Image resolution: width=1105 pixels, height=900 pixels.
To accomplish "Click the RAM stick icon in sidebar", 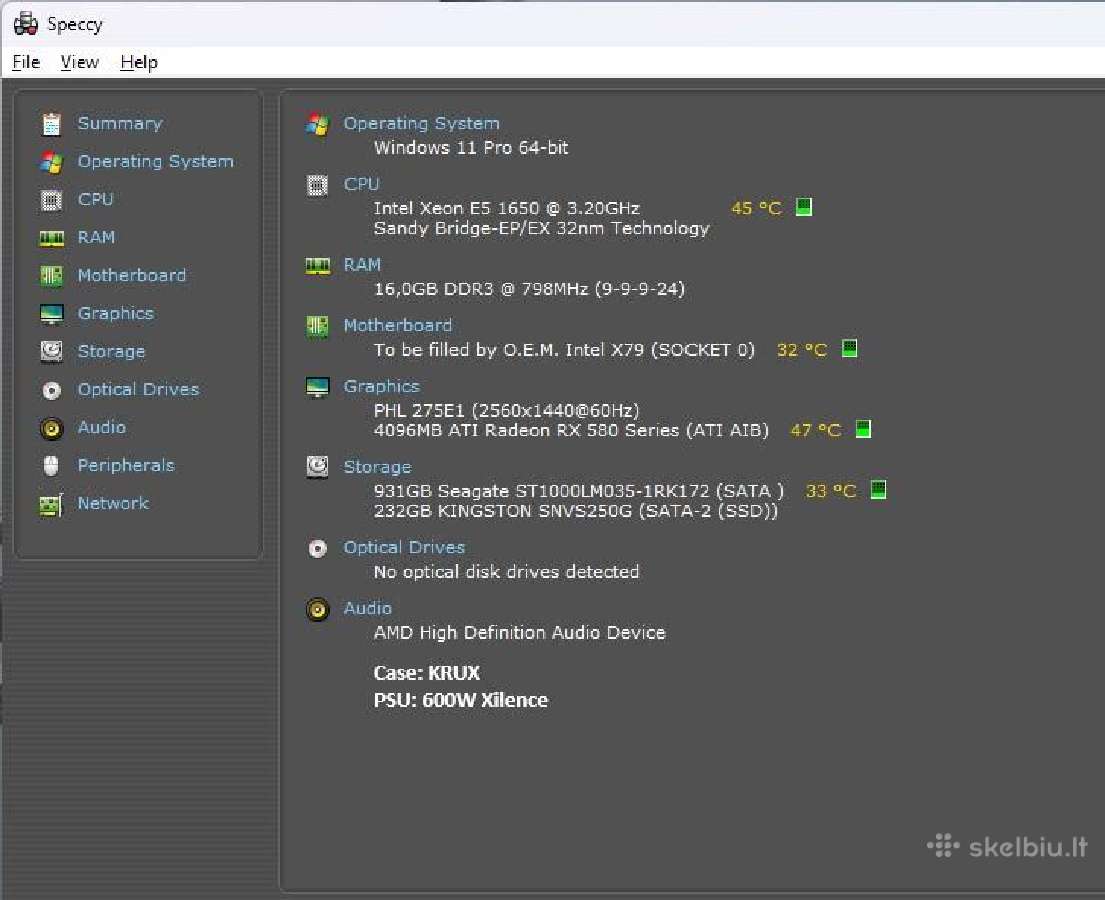I will pos(51,238).
